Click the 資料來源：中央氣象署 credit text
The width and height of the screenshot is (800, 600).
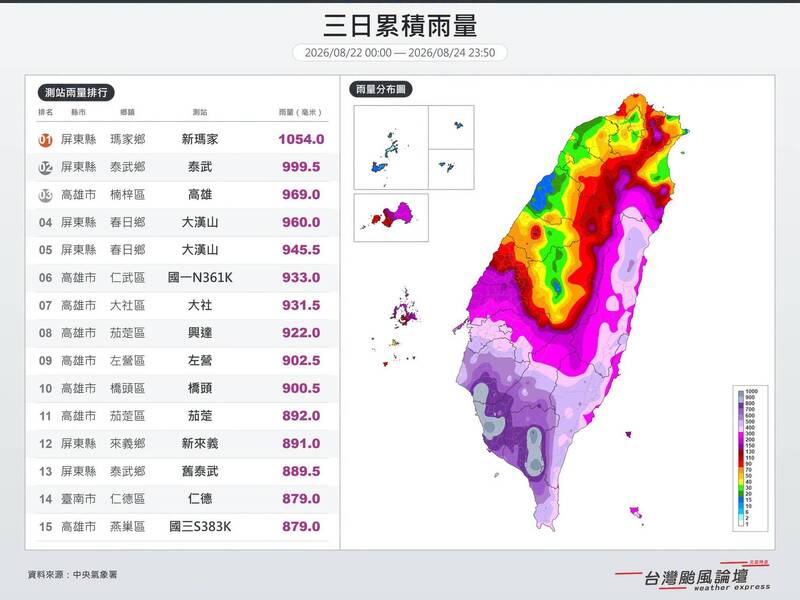72,574
